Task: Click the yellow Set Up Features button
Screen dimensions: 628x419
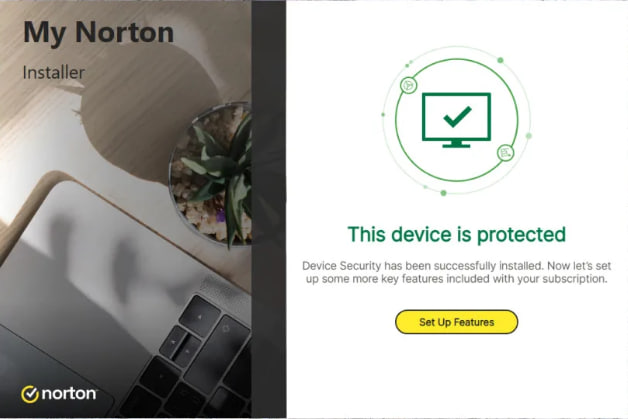Action: 456,322
